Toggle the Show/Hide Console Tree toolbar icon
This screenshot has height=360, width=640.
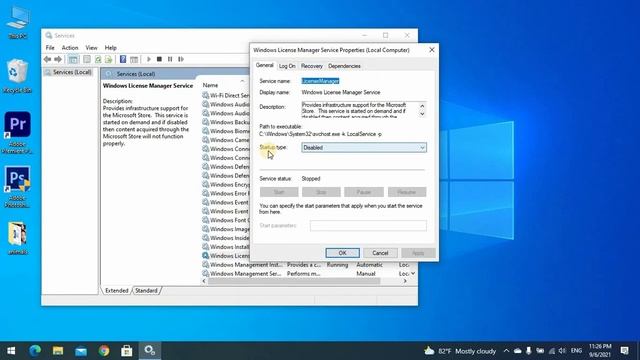[73, 59]
